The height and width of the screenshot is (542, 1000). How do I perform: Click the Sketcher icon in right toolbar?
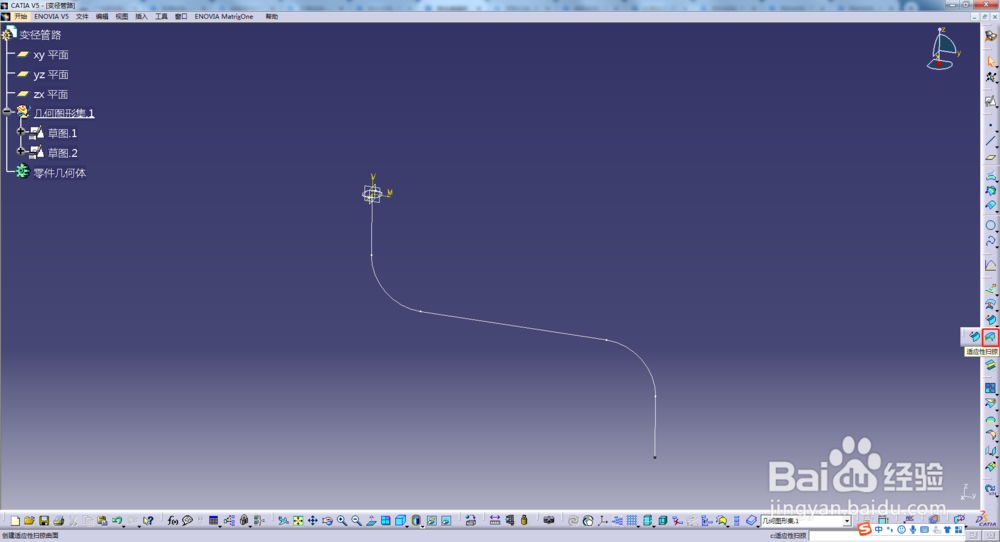990,101
